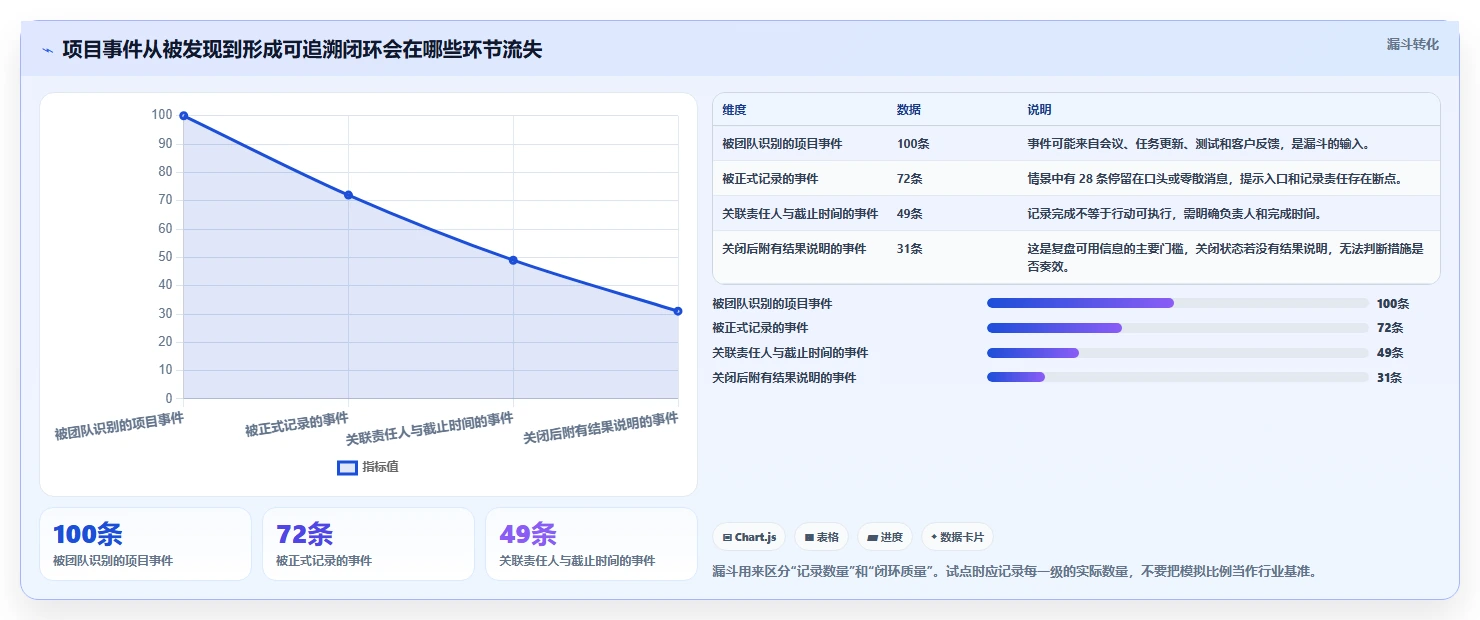The width and height of the screenshot is (1480, 620).
Task: Click table cell 关闭后附有结果说明的事件 in 维度 column
Action: tap(794, 249)
